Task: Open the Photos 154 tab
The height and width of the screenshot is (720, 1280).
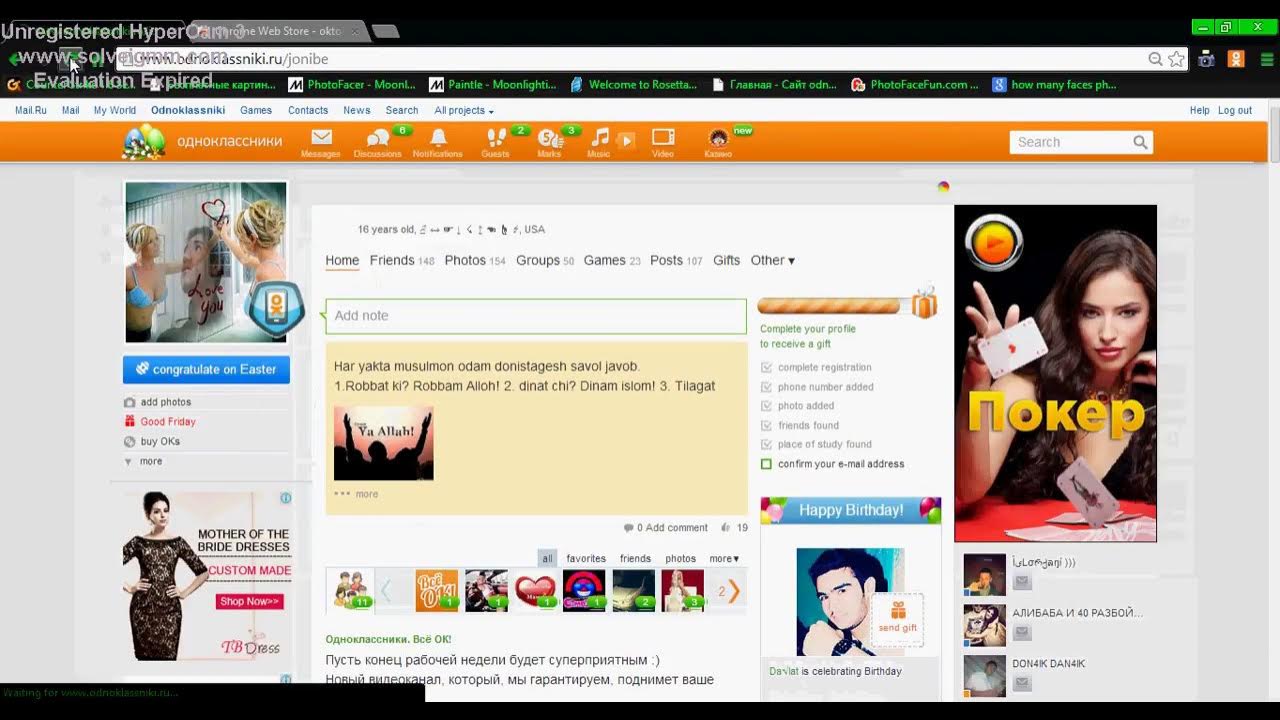Action: click(x=475, y=260)
